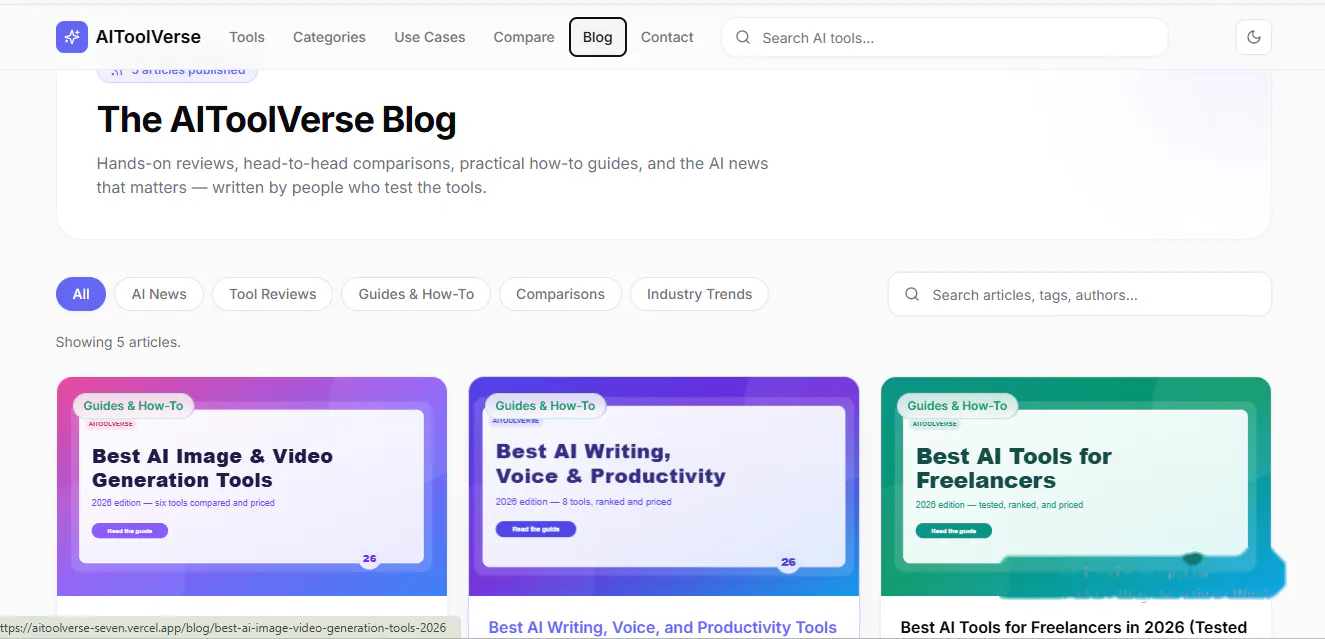Viewport: 1325px width, 639px height.
Task: Click The AIToolVerse Blog heading
Action: 277,120
